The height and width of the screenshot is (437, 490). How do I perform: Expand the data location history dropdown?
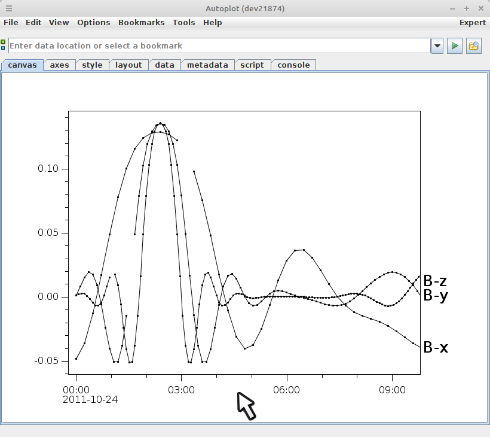[437, 46]
